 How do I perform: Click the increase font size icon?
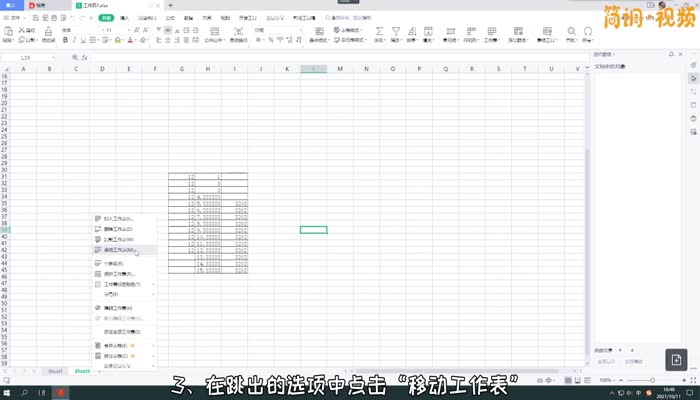click(137, 30)
